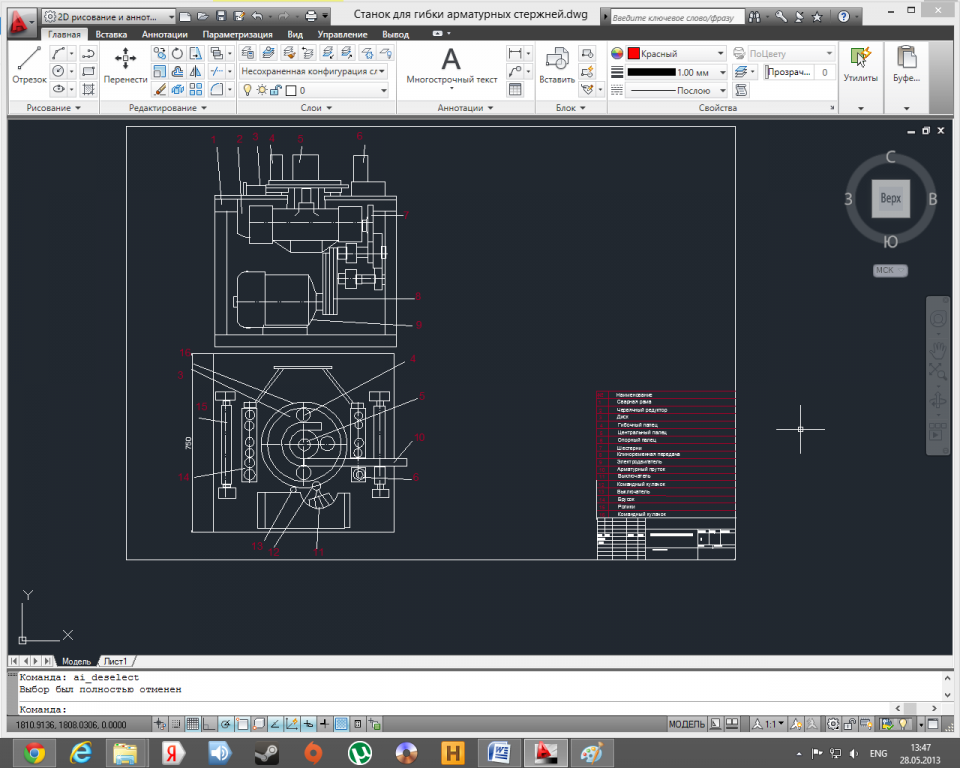Click the table tool in Аннотации

point(515,90)
